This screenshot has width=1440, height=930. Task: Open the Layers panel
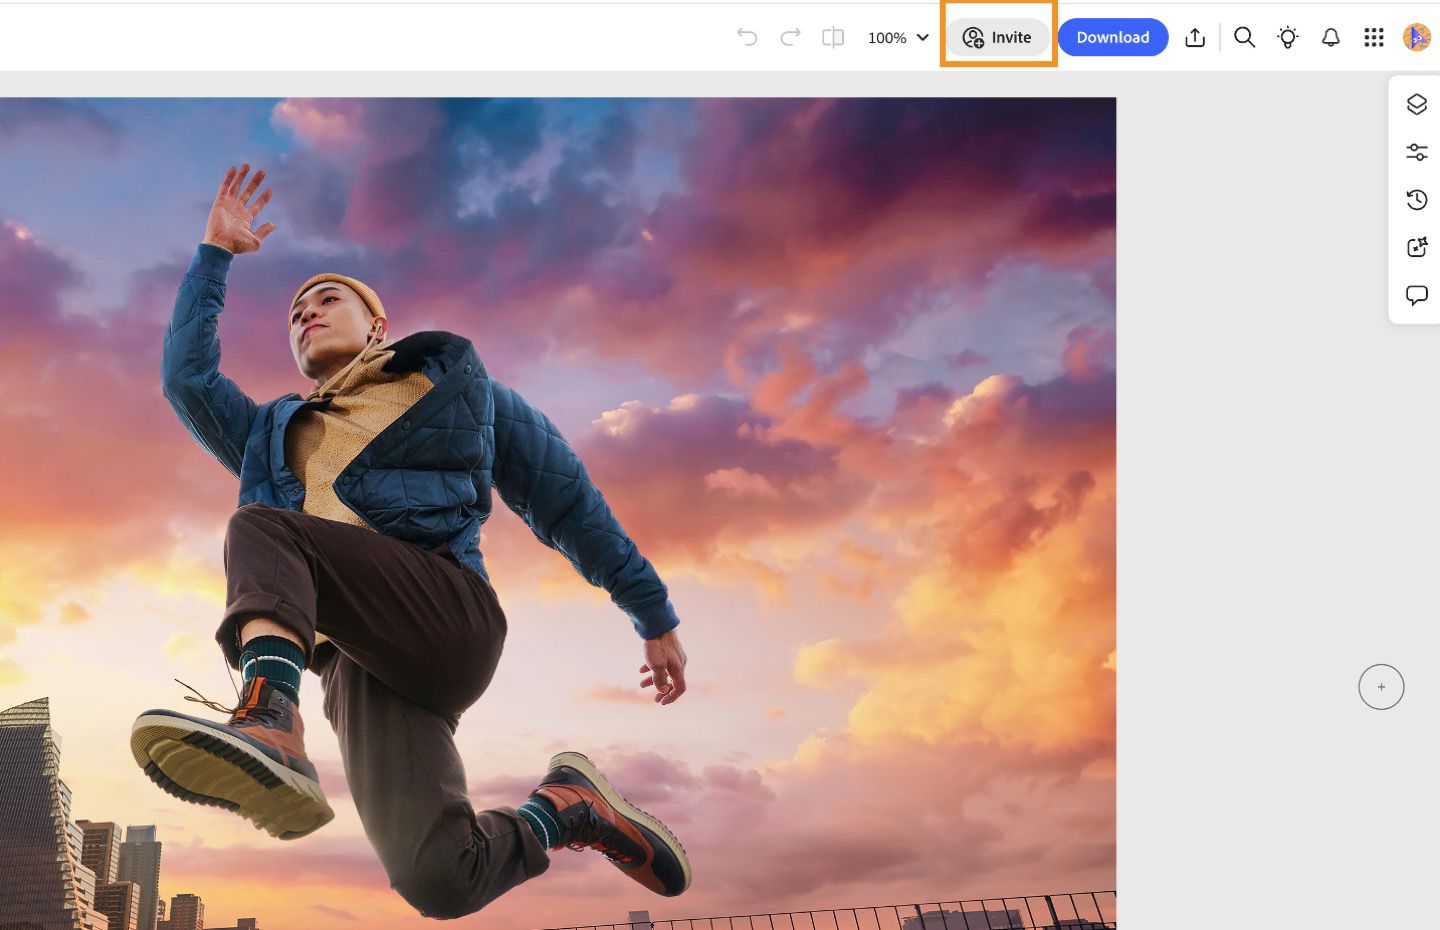1416,104
